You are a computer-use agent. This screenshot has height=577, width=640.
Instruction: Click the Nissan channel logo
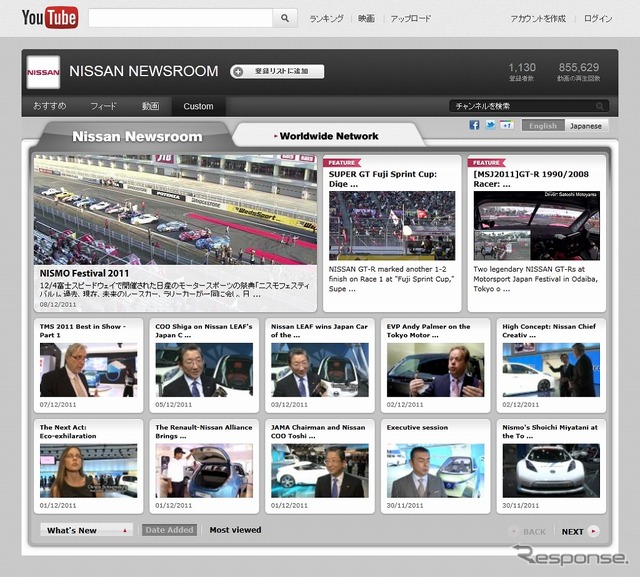(43, 72)
